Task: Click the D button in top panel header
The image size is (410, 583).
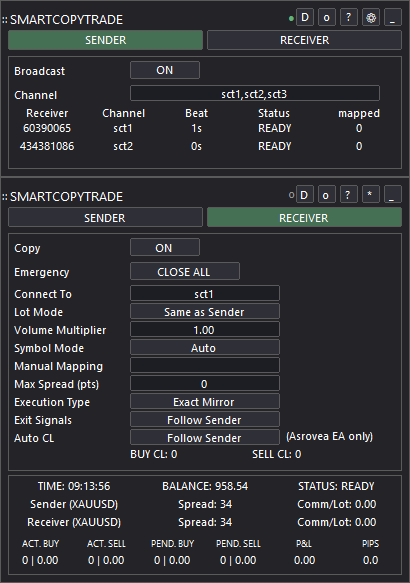Action: pyautogui.click(x=305, y=17)
